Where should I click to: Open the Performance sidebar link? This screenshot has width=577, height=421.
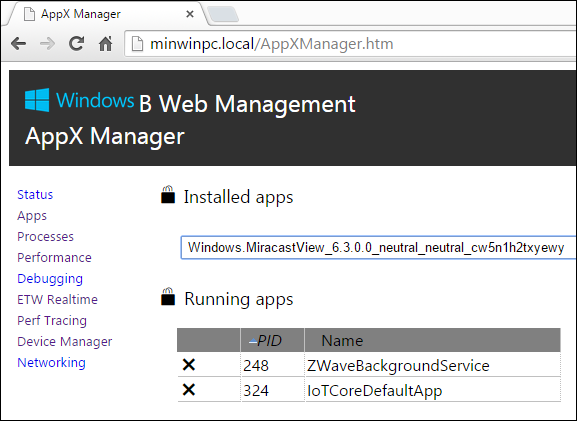pos(54,258)
